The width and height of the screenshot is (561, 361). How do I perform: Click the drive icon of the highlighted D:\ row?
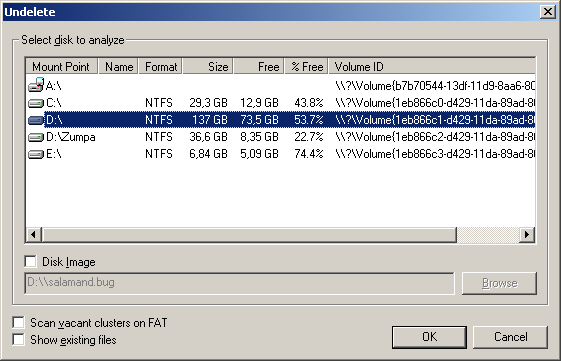pos(36,120)
